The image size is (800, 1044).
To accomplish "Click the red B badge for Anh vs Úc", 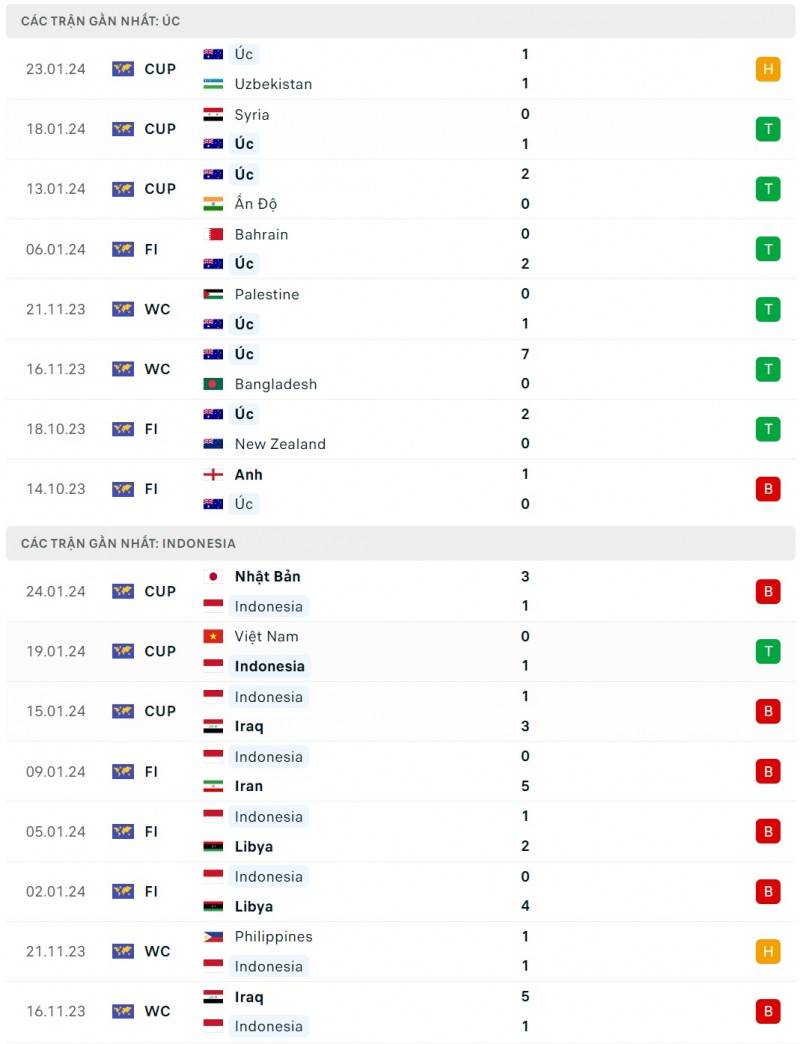I will (767, 489).
